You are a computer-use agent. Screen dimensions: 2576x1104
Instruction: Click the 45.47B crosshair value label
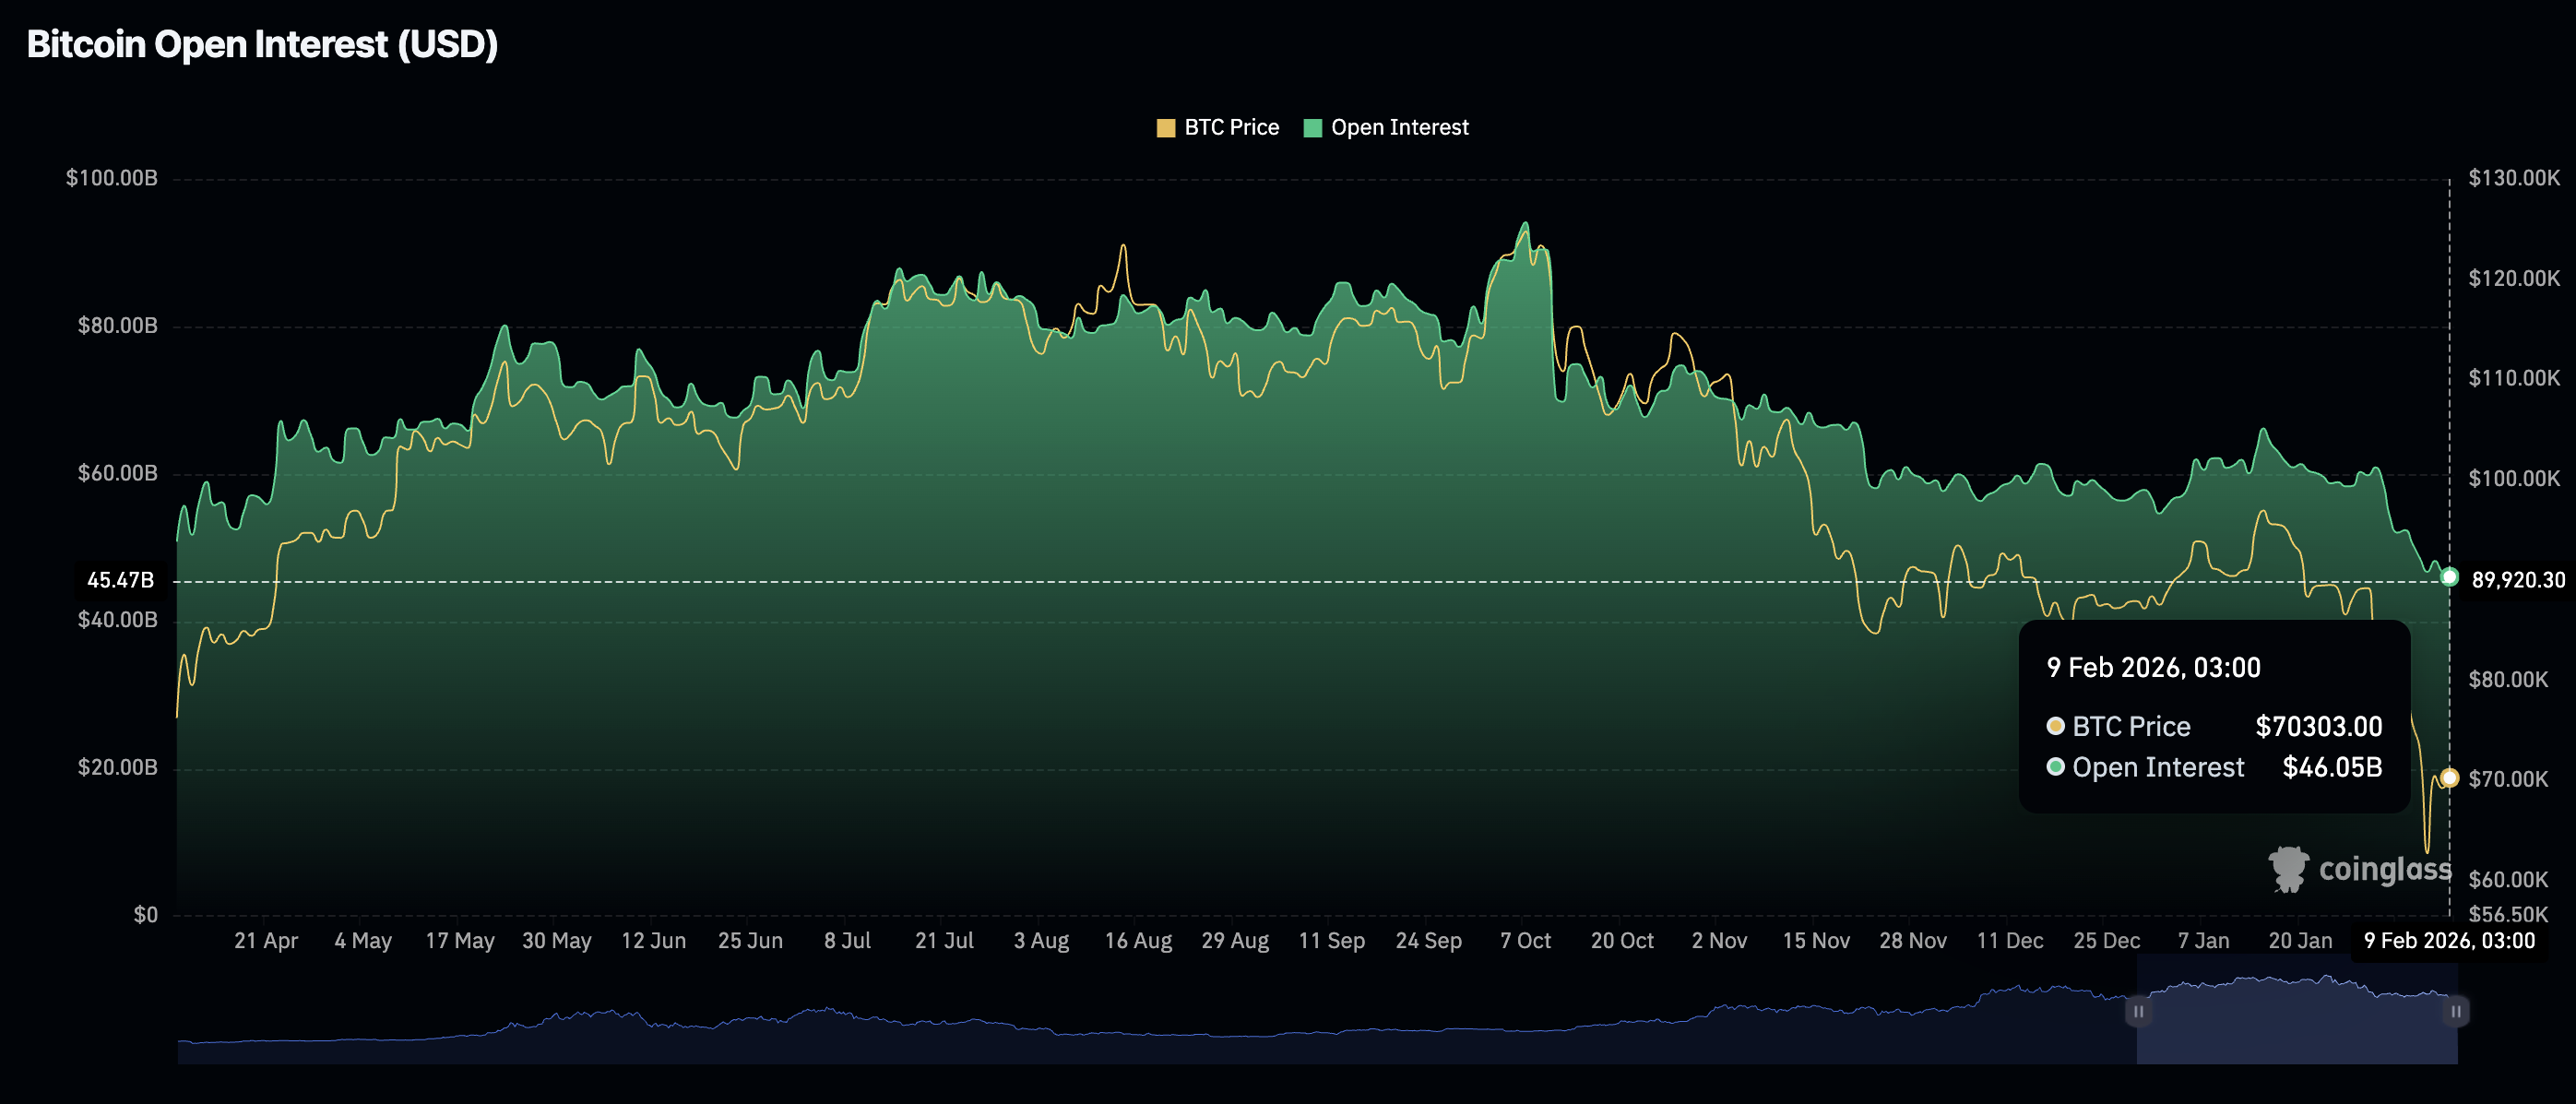120,580
